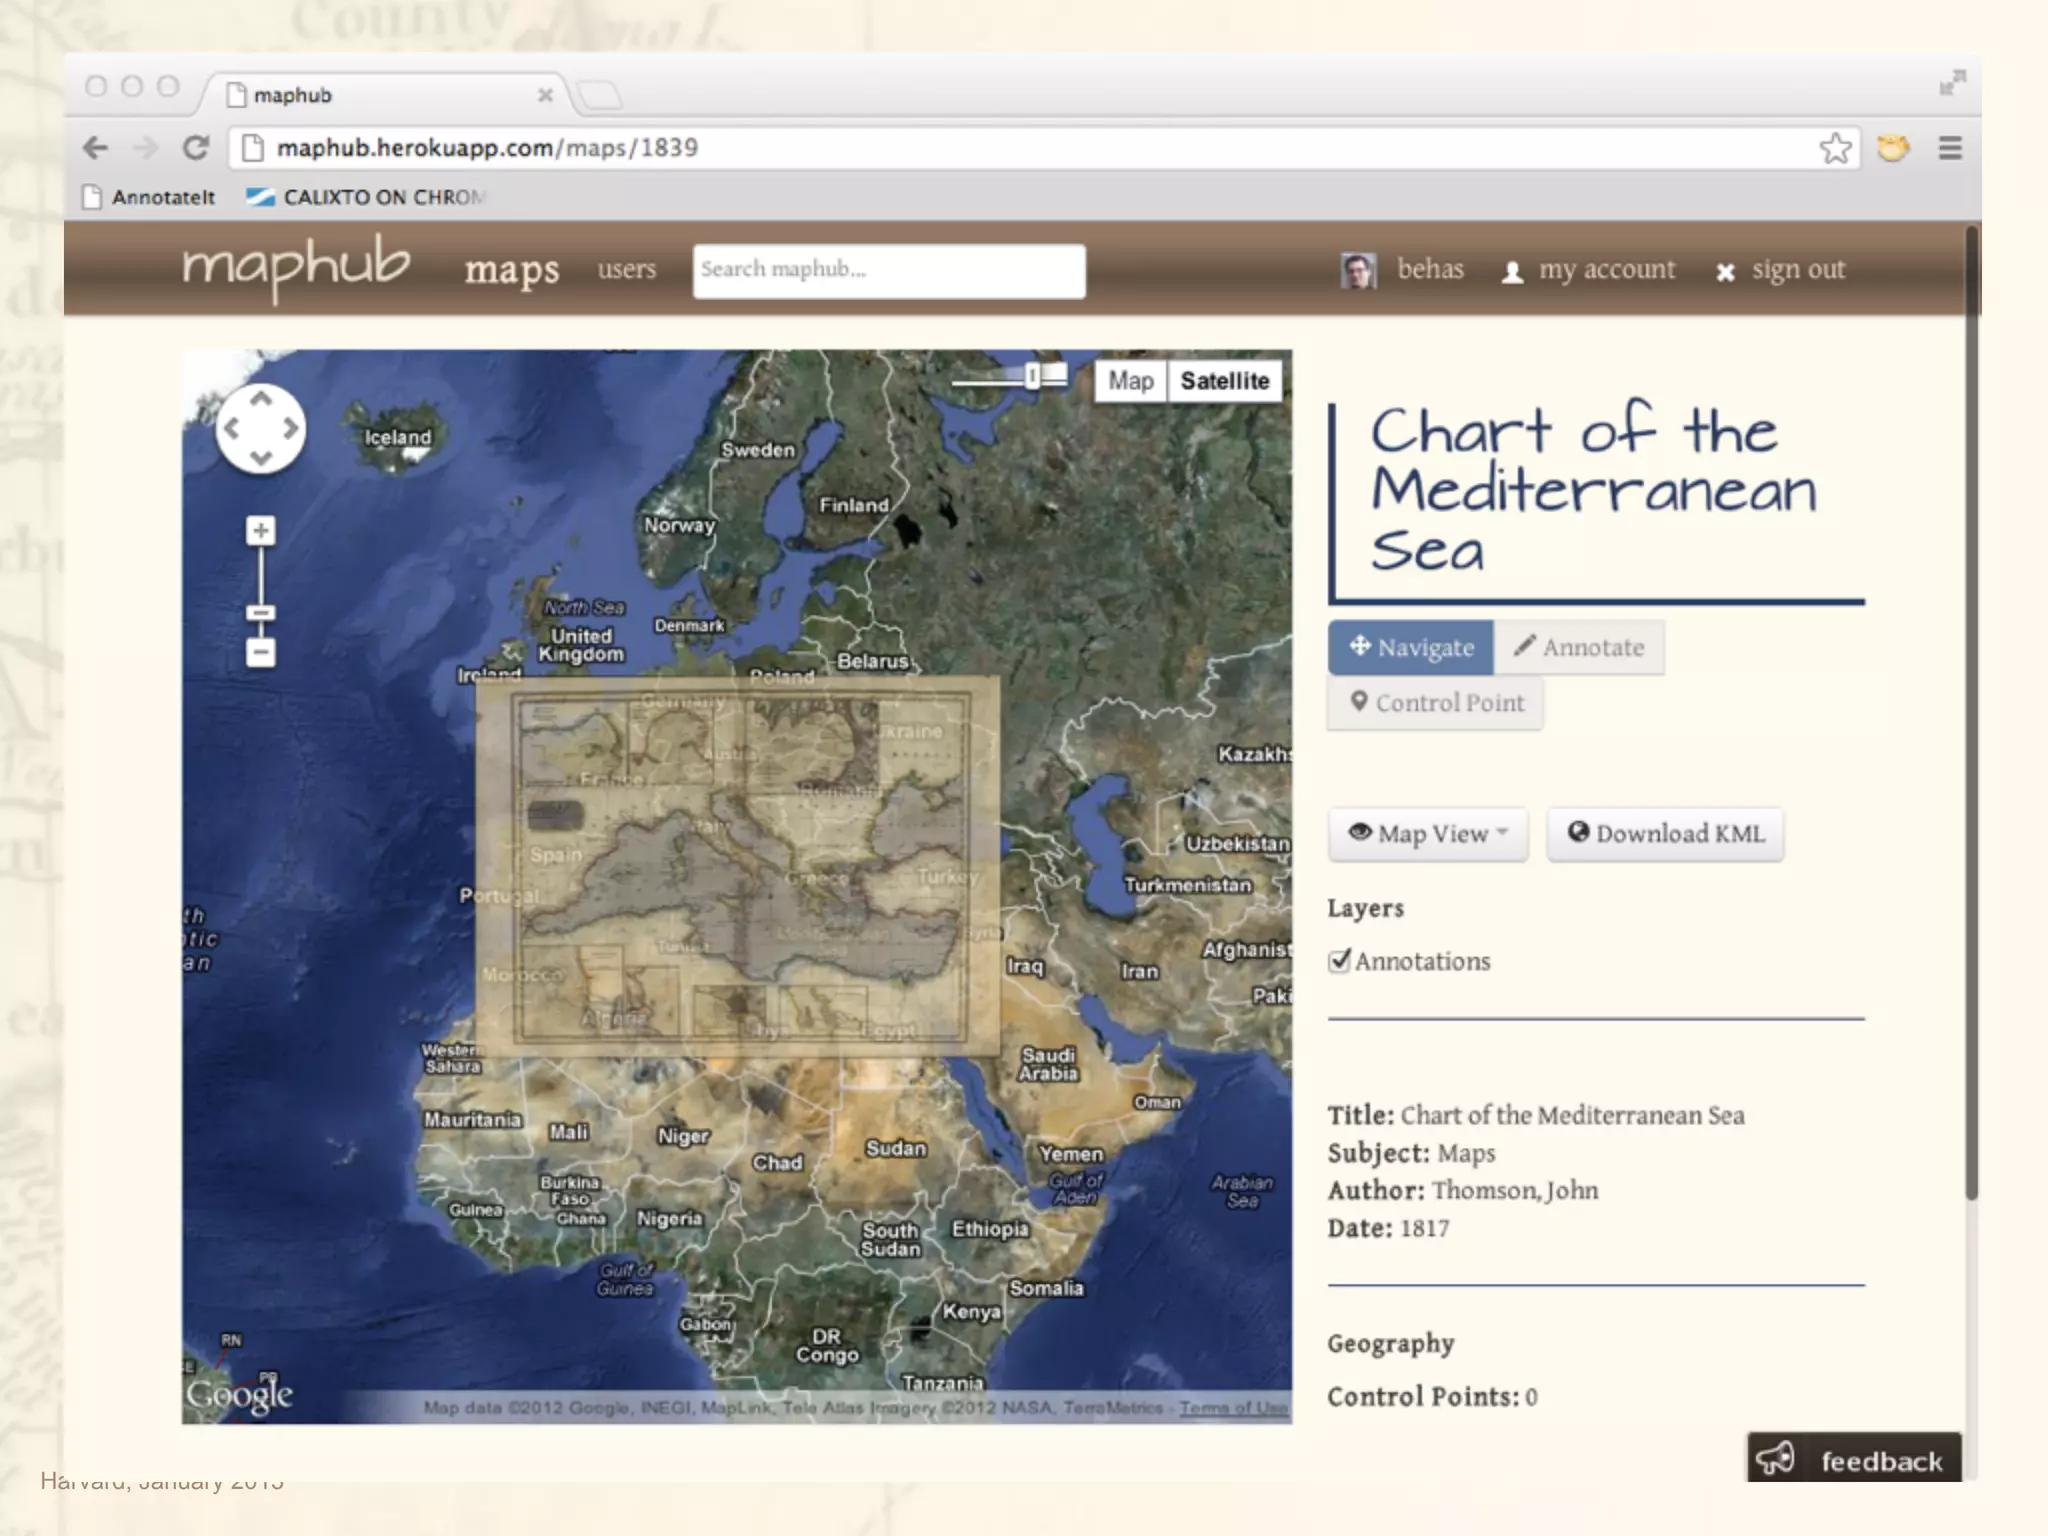
Task: Click the Geography heading
Action: click(1391, 1344)
